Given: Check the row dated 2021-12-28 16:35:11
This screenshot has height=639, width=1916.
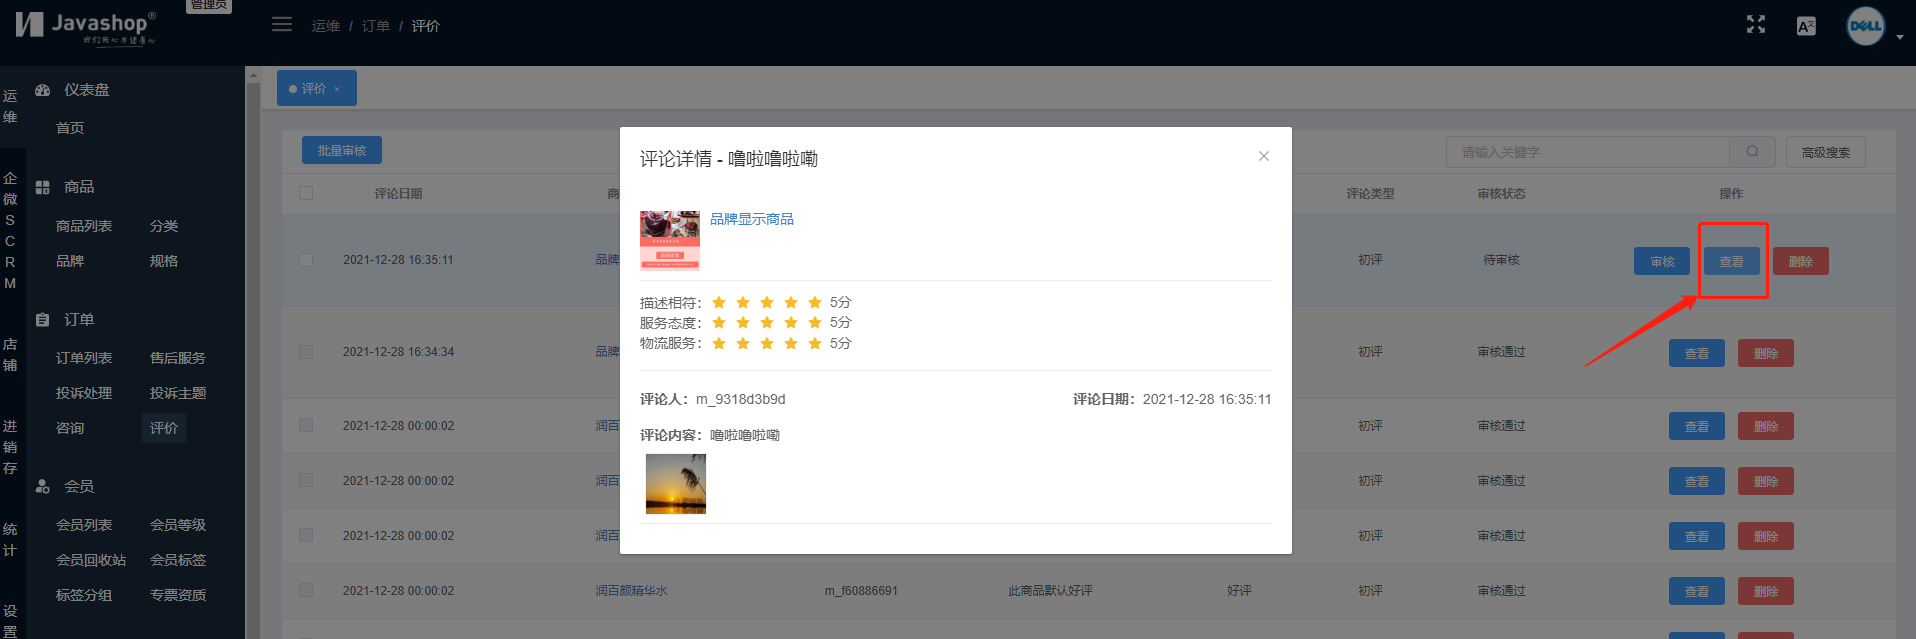Looking at the screenshot, I should (x=306, y=260).
